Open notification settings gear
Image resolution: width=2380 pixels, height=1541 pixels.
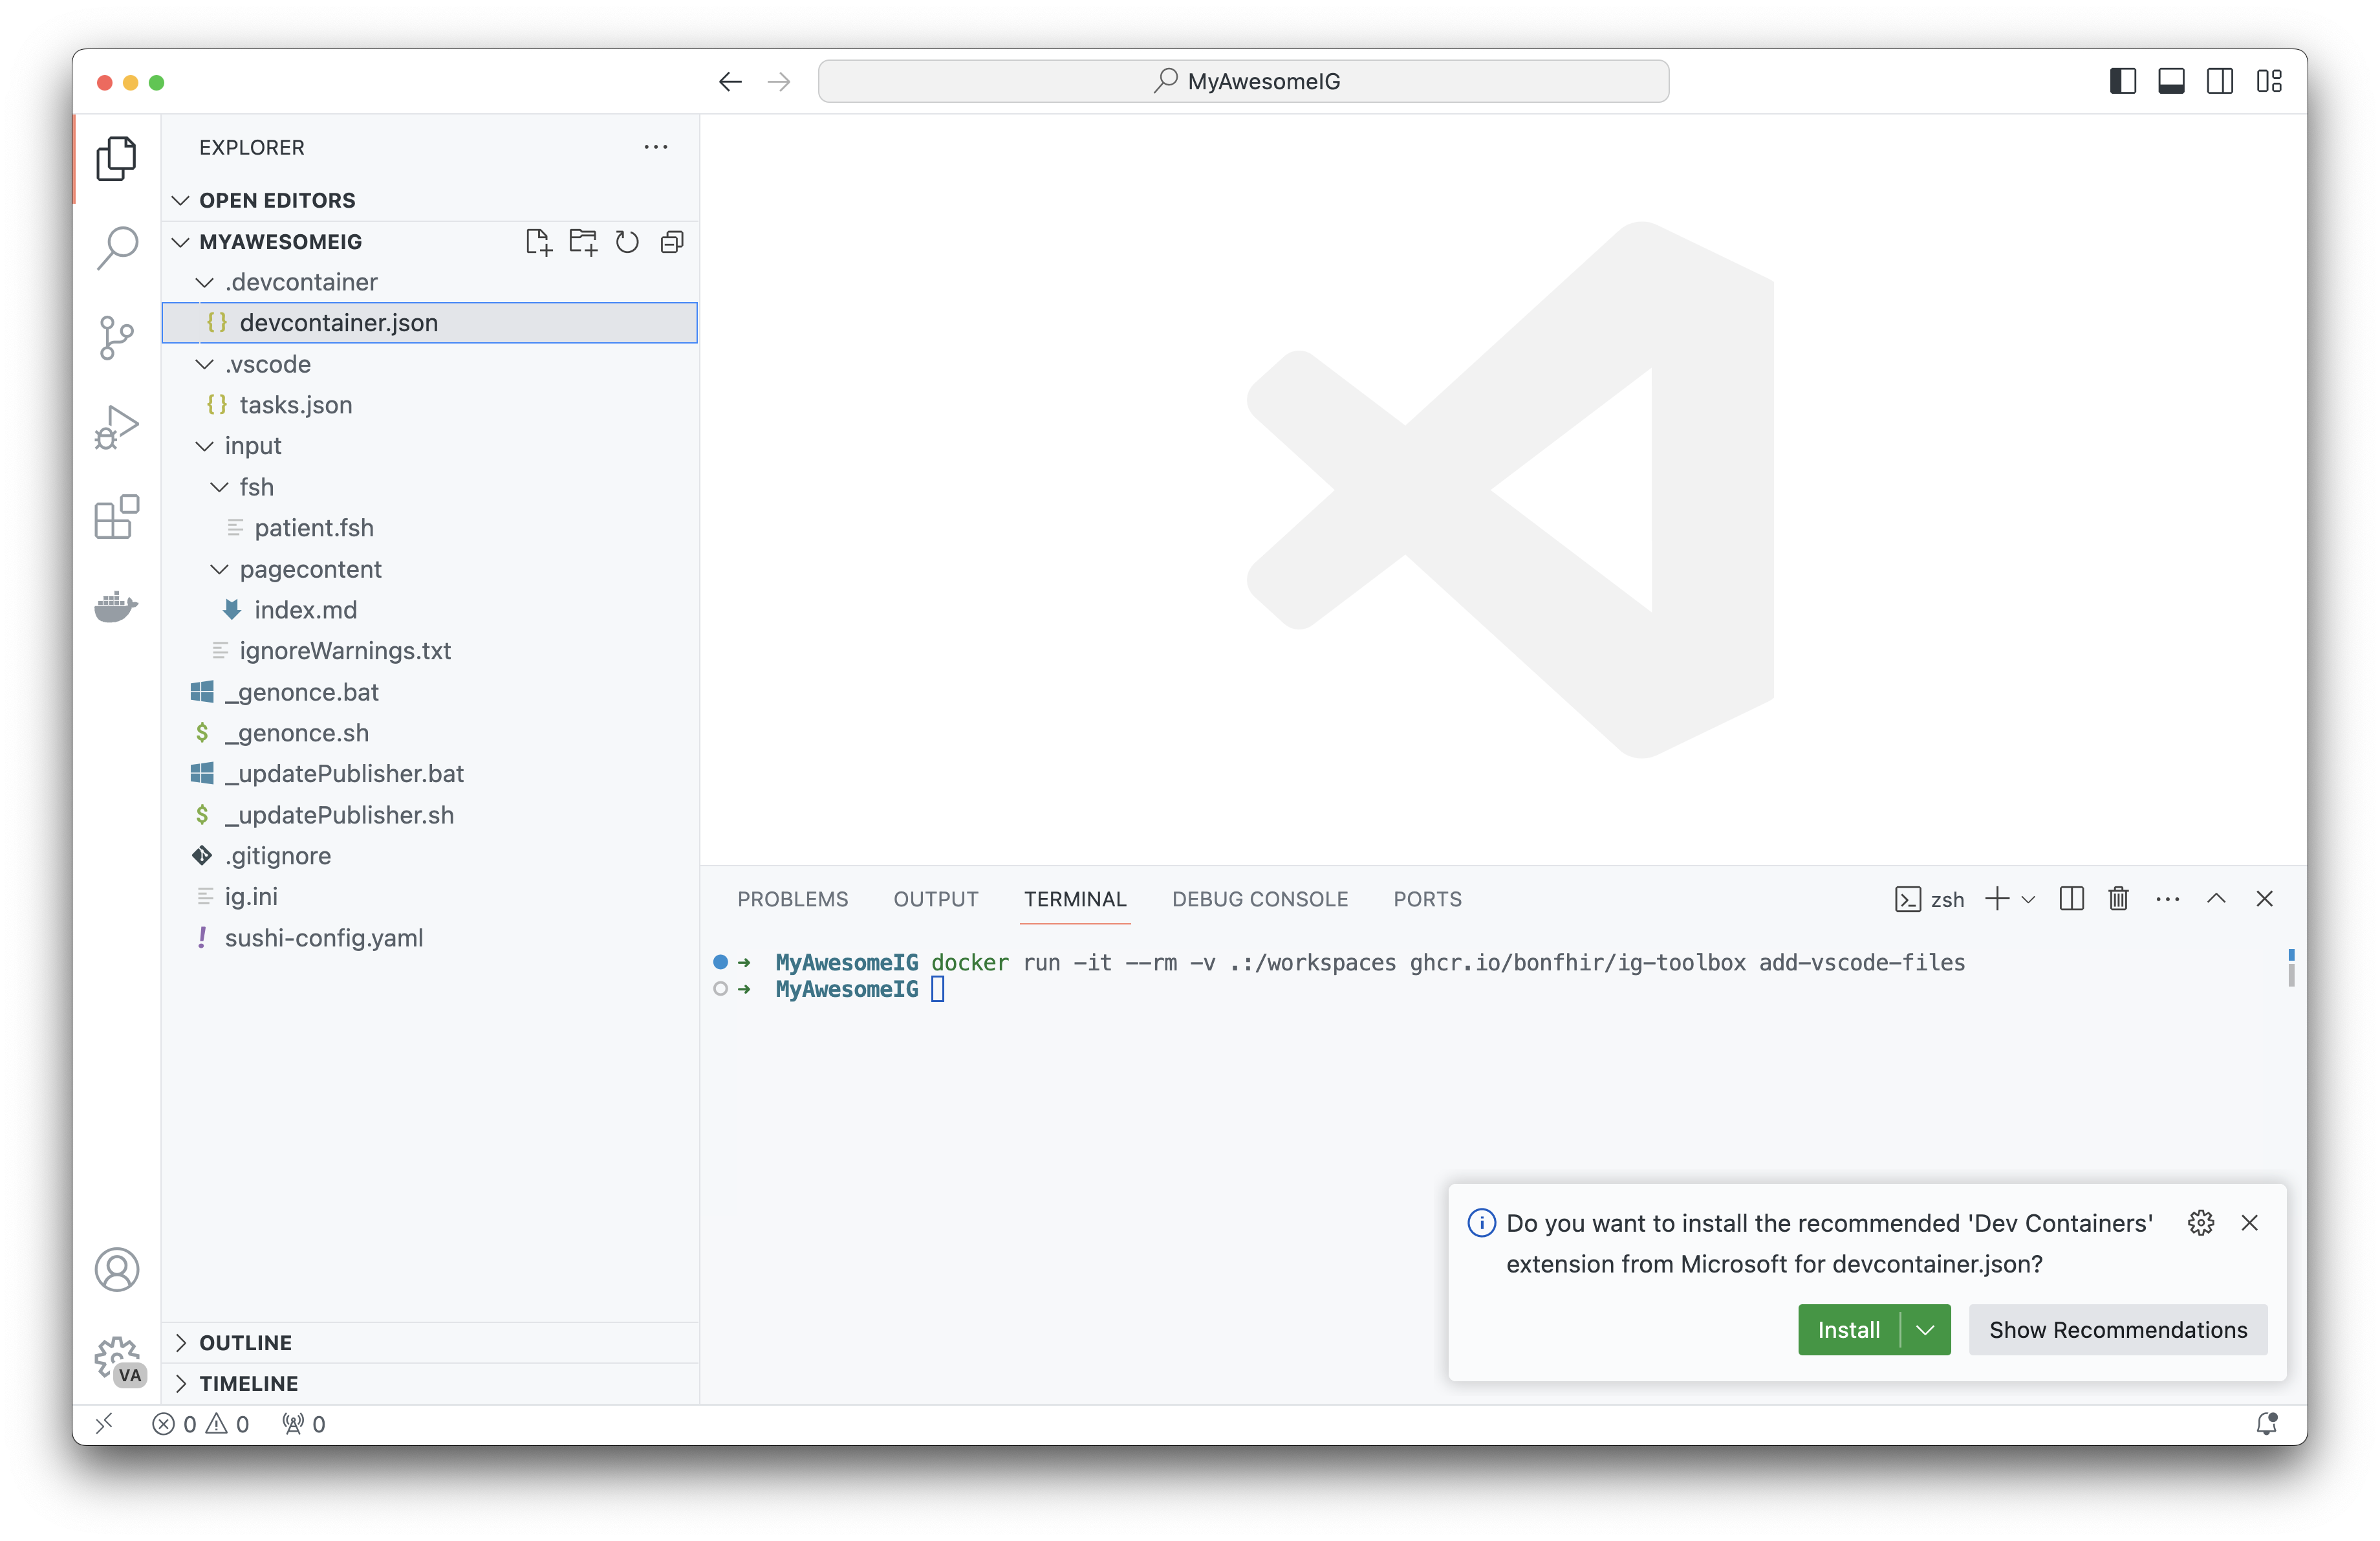(x=2200, y=1222)
